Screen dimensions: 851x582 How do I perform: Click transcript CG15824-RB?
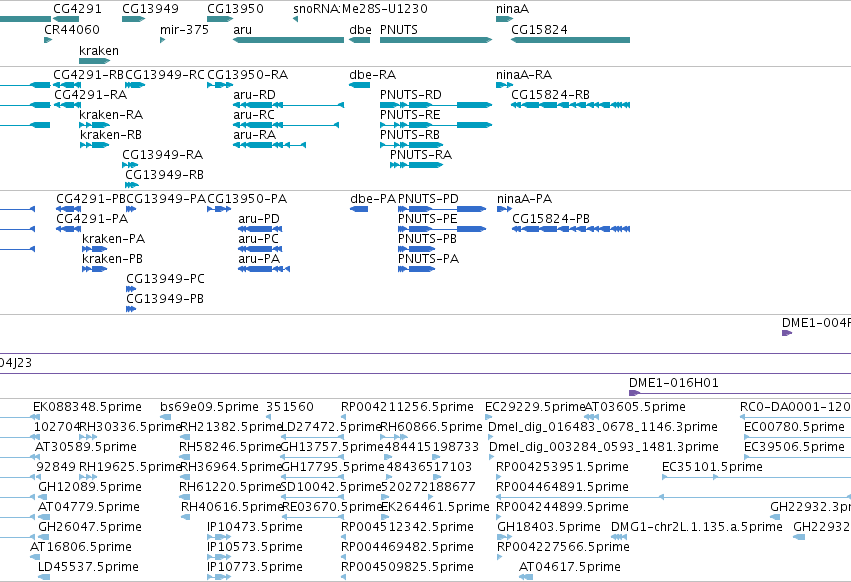point(570,105)
